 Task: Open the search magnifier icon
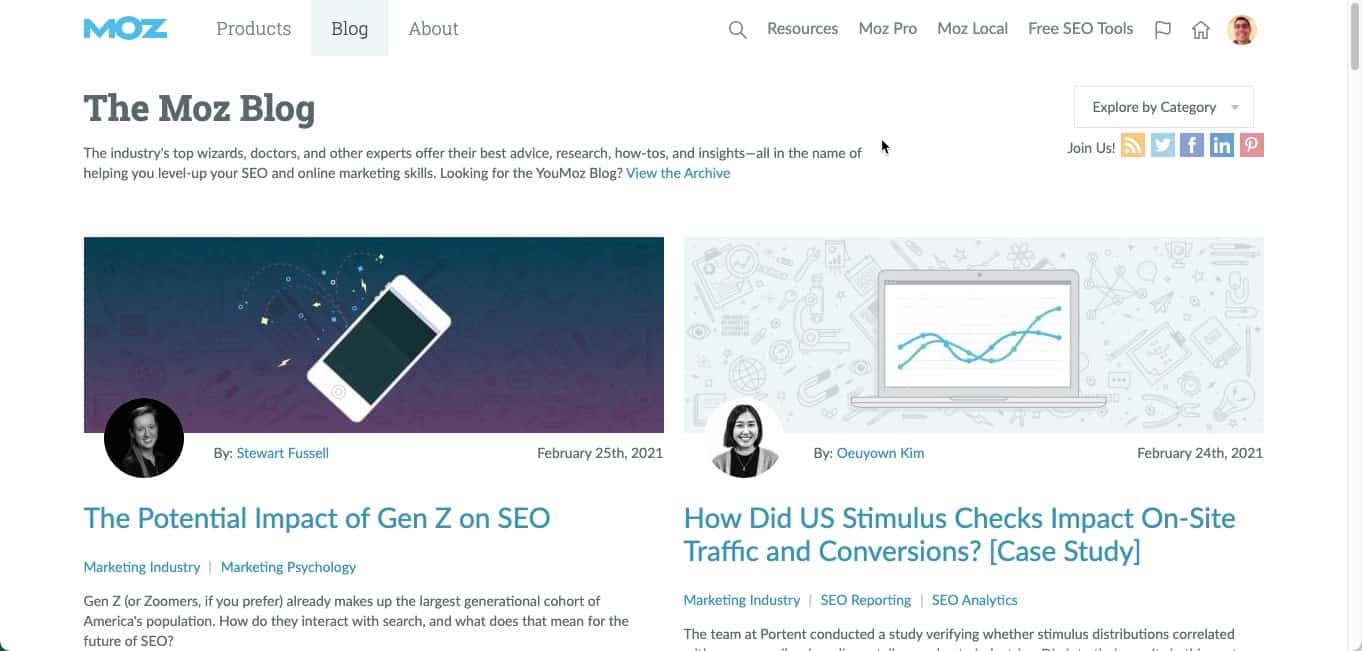pos(737,30)
